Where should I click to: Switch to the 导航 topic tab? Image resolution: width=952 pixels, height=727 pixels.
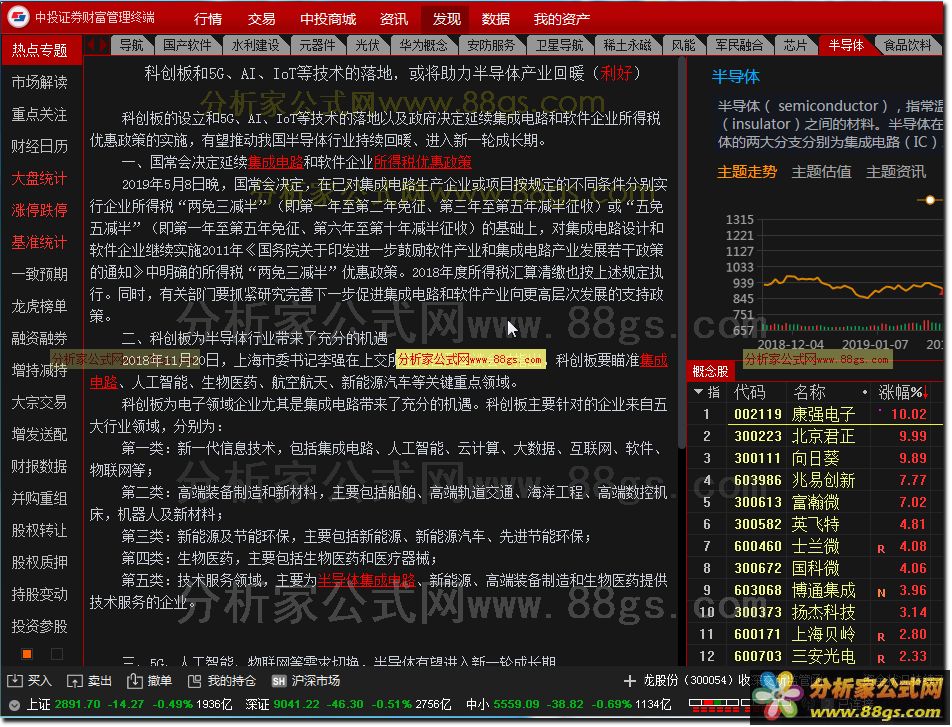pos(131,45)
